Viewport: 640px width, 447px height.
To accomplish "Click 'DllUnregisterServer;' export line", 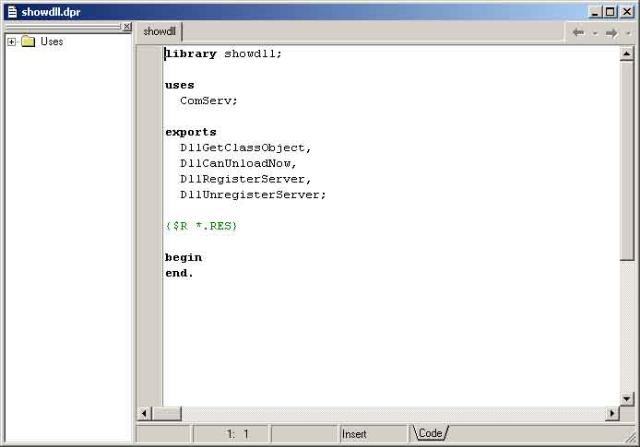I will pos(253,195).
